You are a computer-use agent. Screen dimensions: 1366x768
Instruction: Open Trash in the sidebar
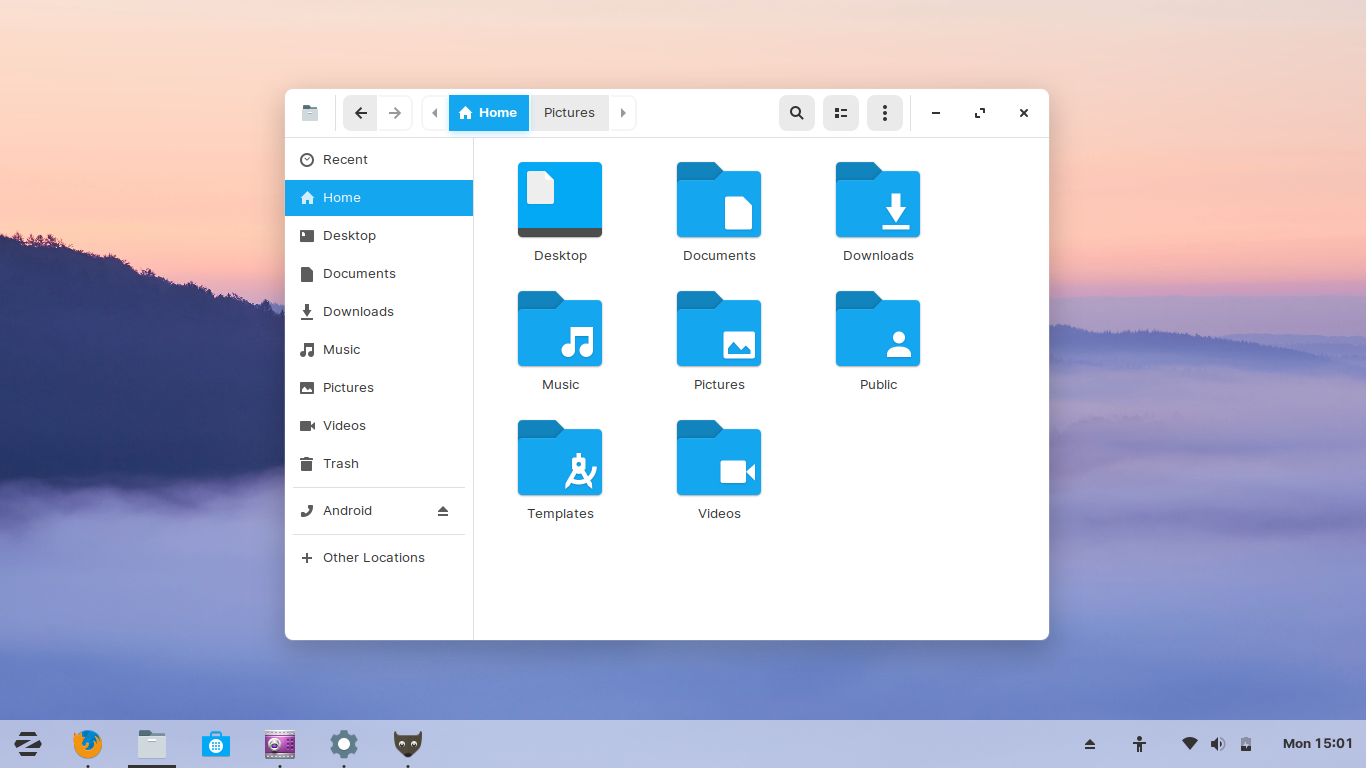coord(379,464)
